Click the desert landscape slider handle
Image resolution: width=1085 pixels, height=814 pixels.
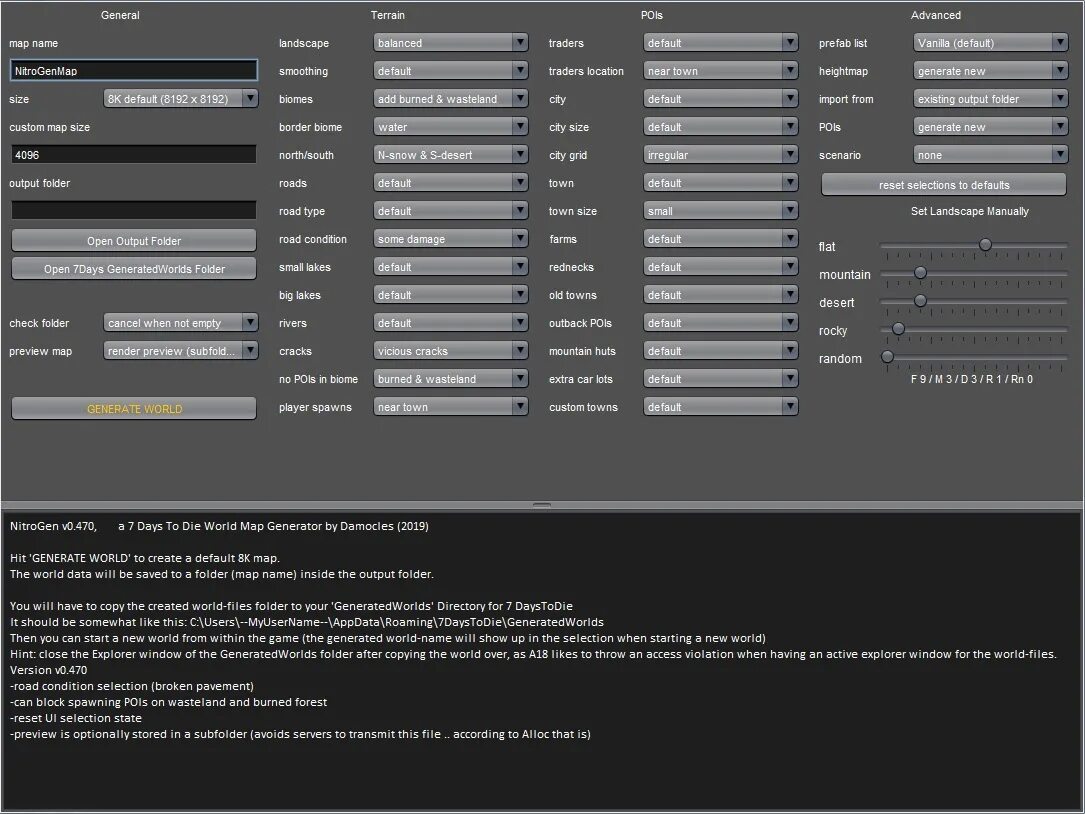[920, 300]
